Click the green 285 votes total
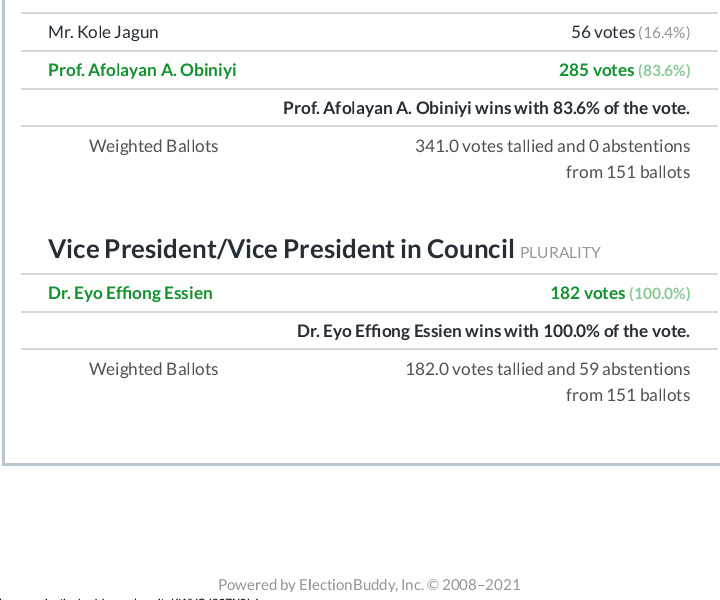This screenshot has width=720, height=600. pos(596,70)
